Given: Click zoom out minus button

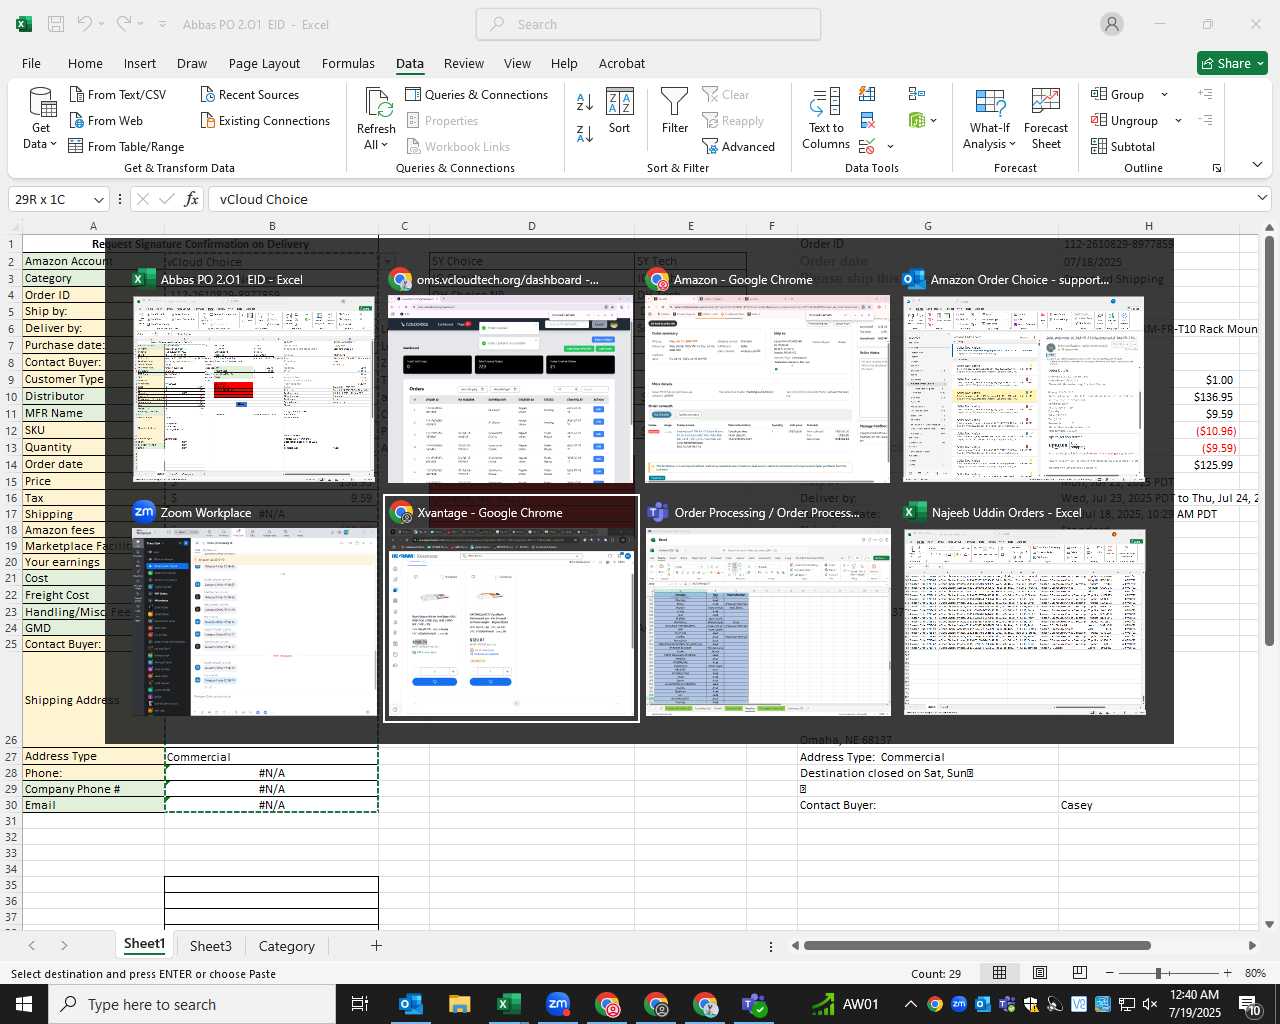Looking at the screenshot, I should point(1109,973).
